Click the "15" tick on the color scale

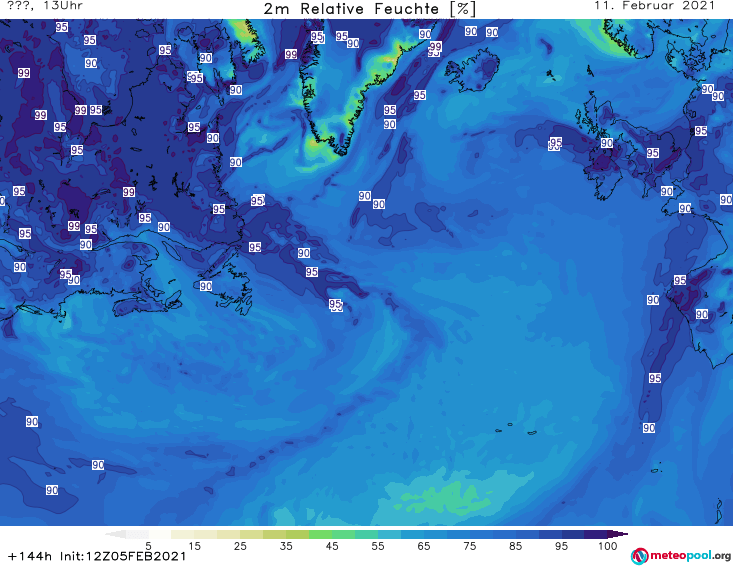click(194, 546)
